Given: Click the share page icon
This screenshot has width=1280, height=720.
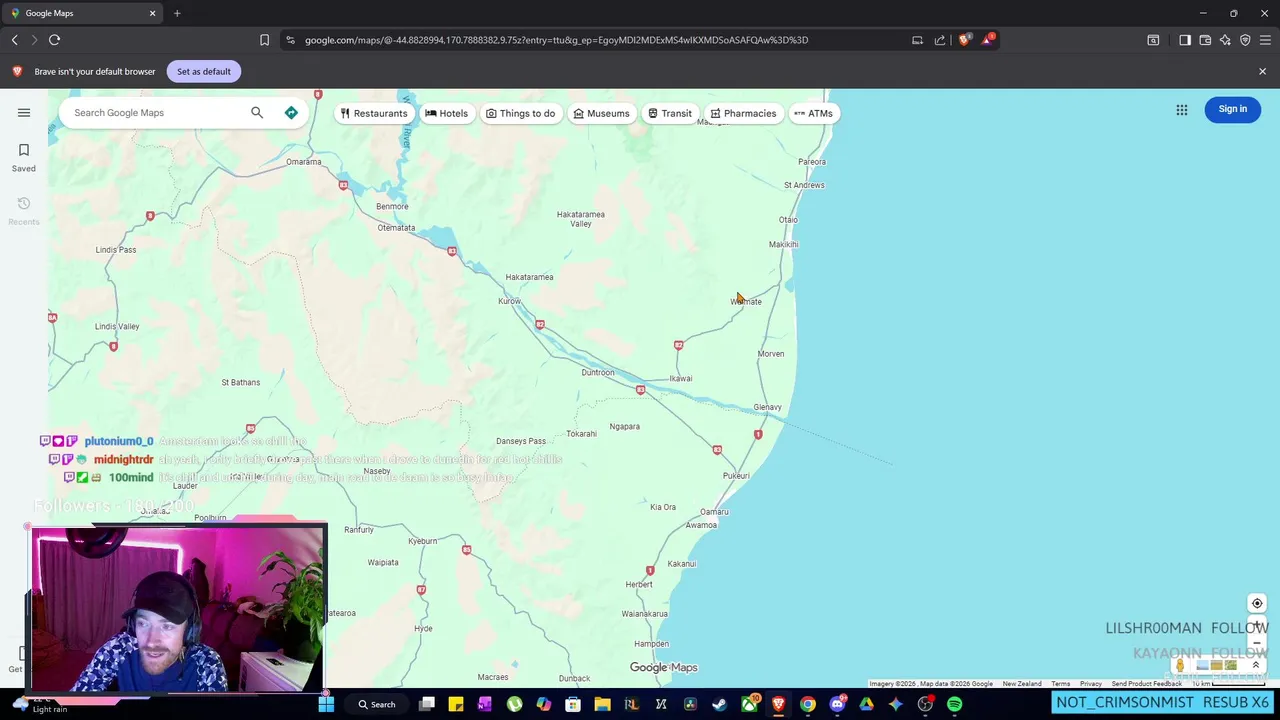Looking at the screenshot, I should point(940,40).
